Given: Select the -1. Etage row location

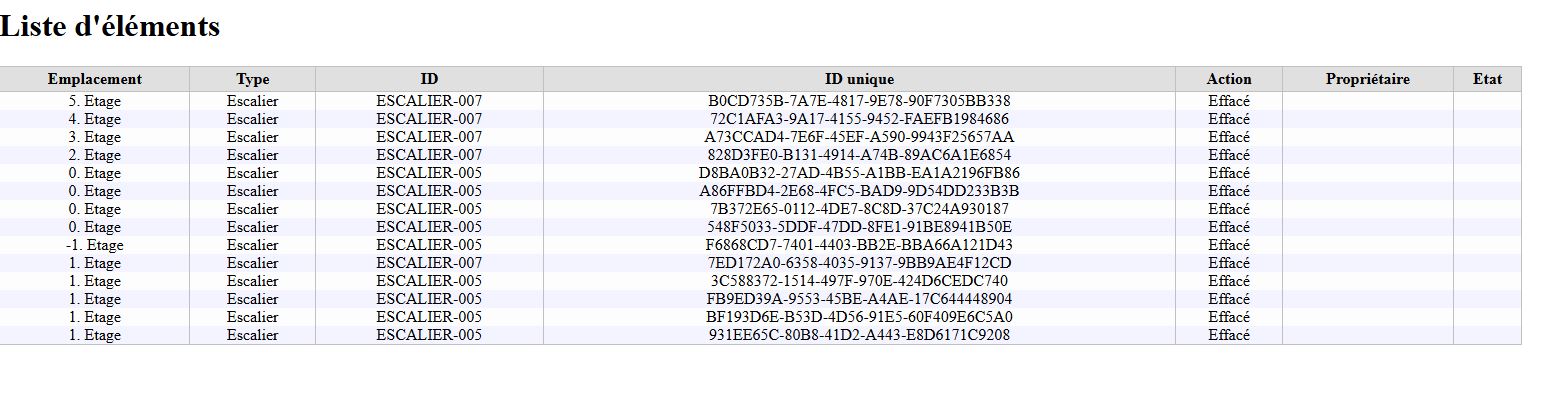Looking at the screenshot, I should pyautogui.click(x=95, y=245).
